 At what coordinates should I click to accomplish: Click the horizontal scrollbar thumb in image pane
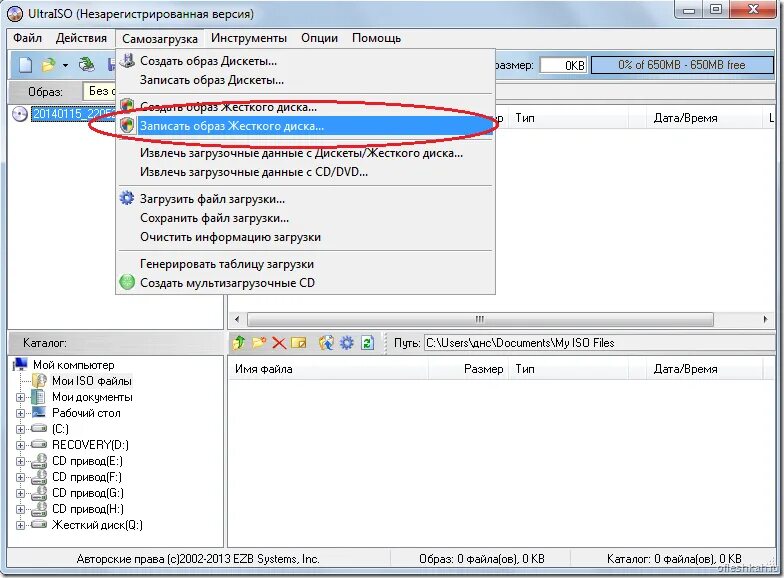coord(480,319)
